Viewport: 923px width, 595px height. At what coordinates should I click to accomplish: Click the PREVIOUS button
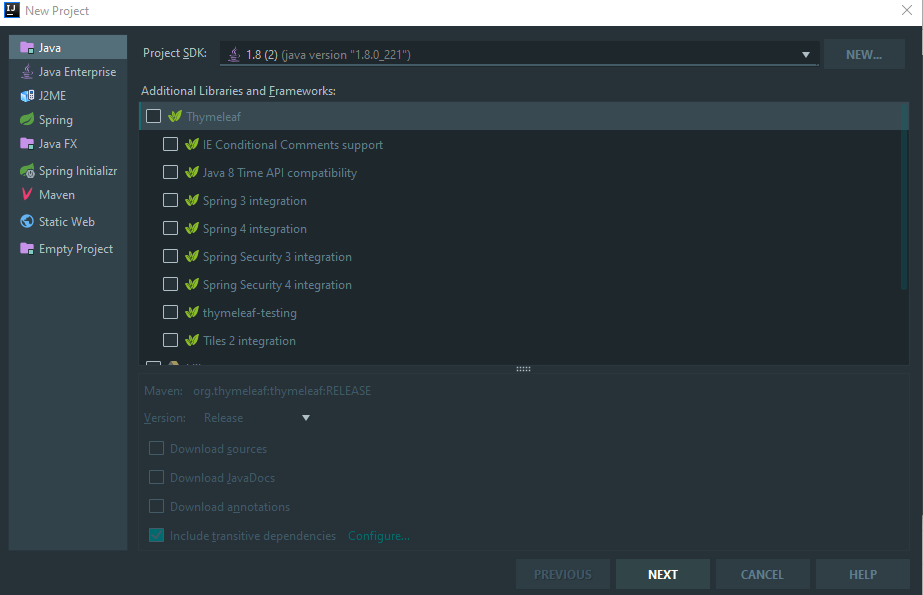point(563,574)
